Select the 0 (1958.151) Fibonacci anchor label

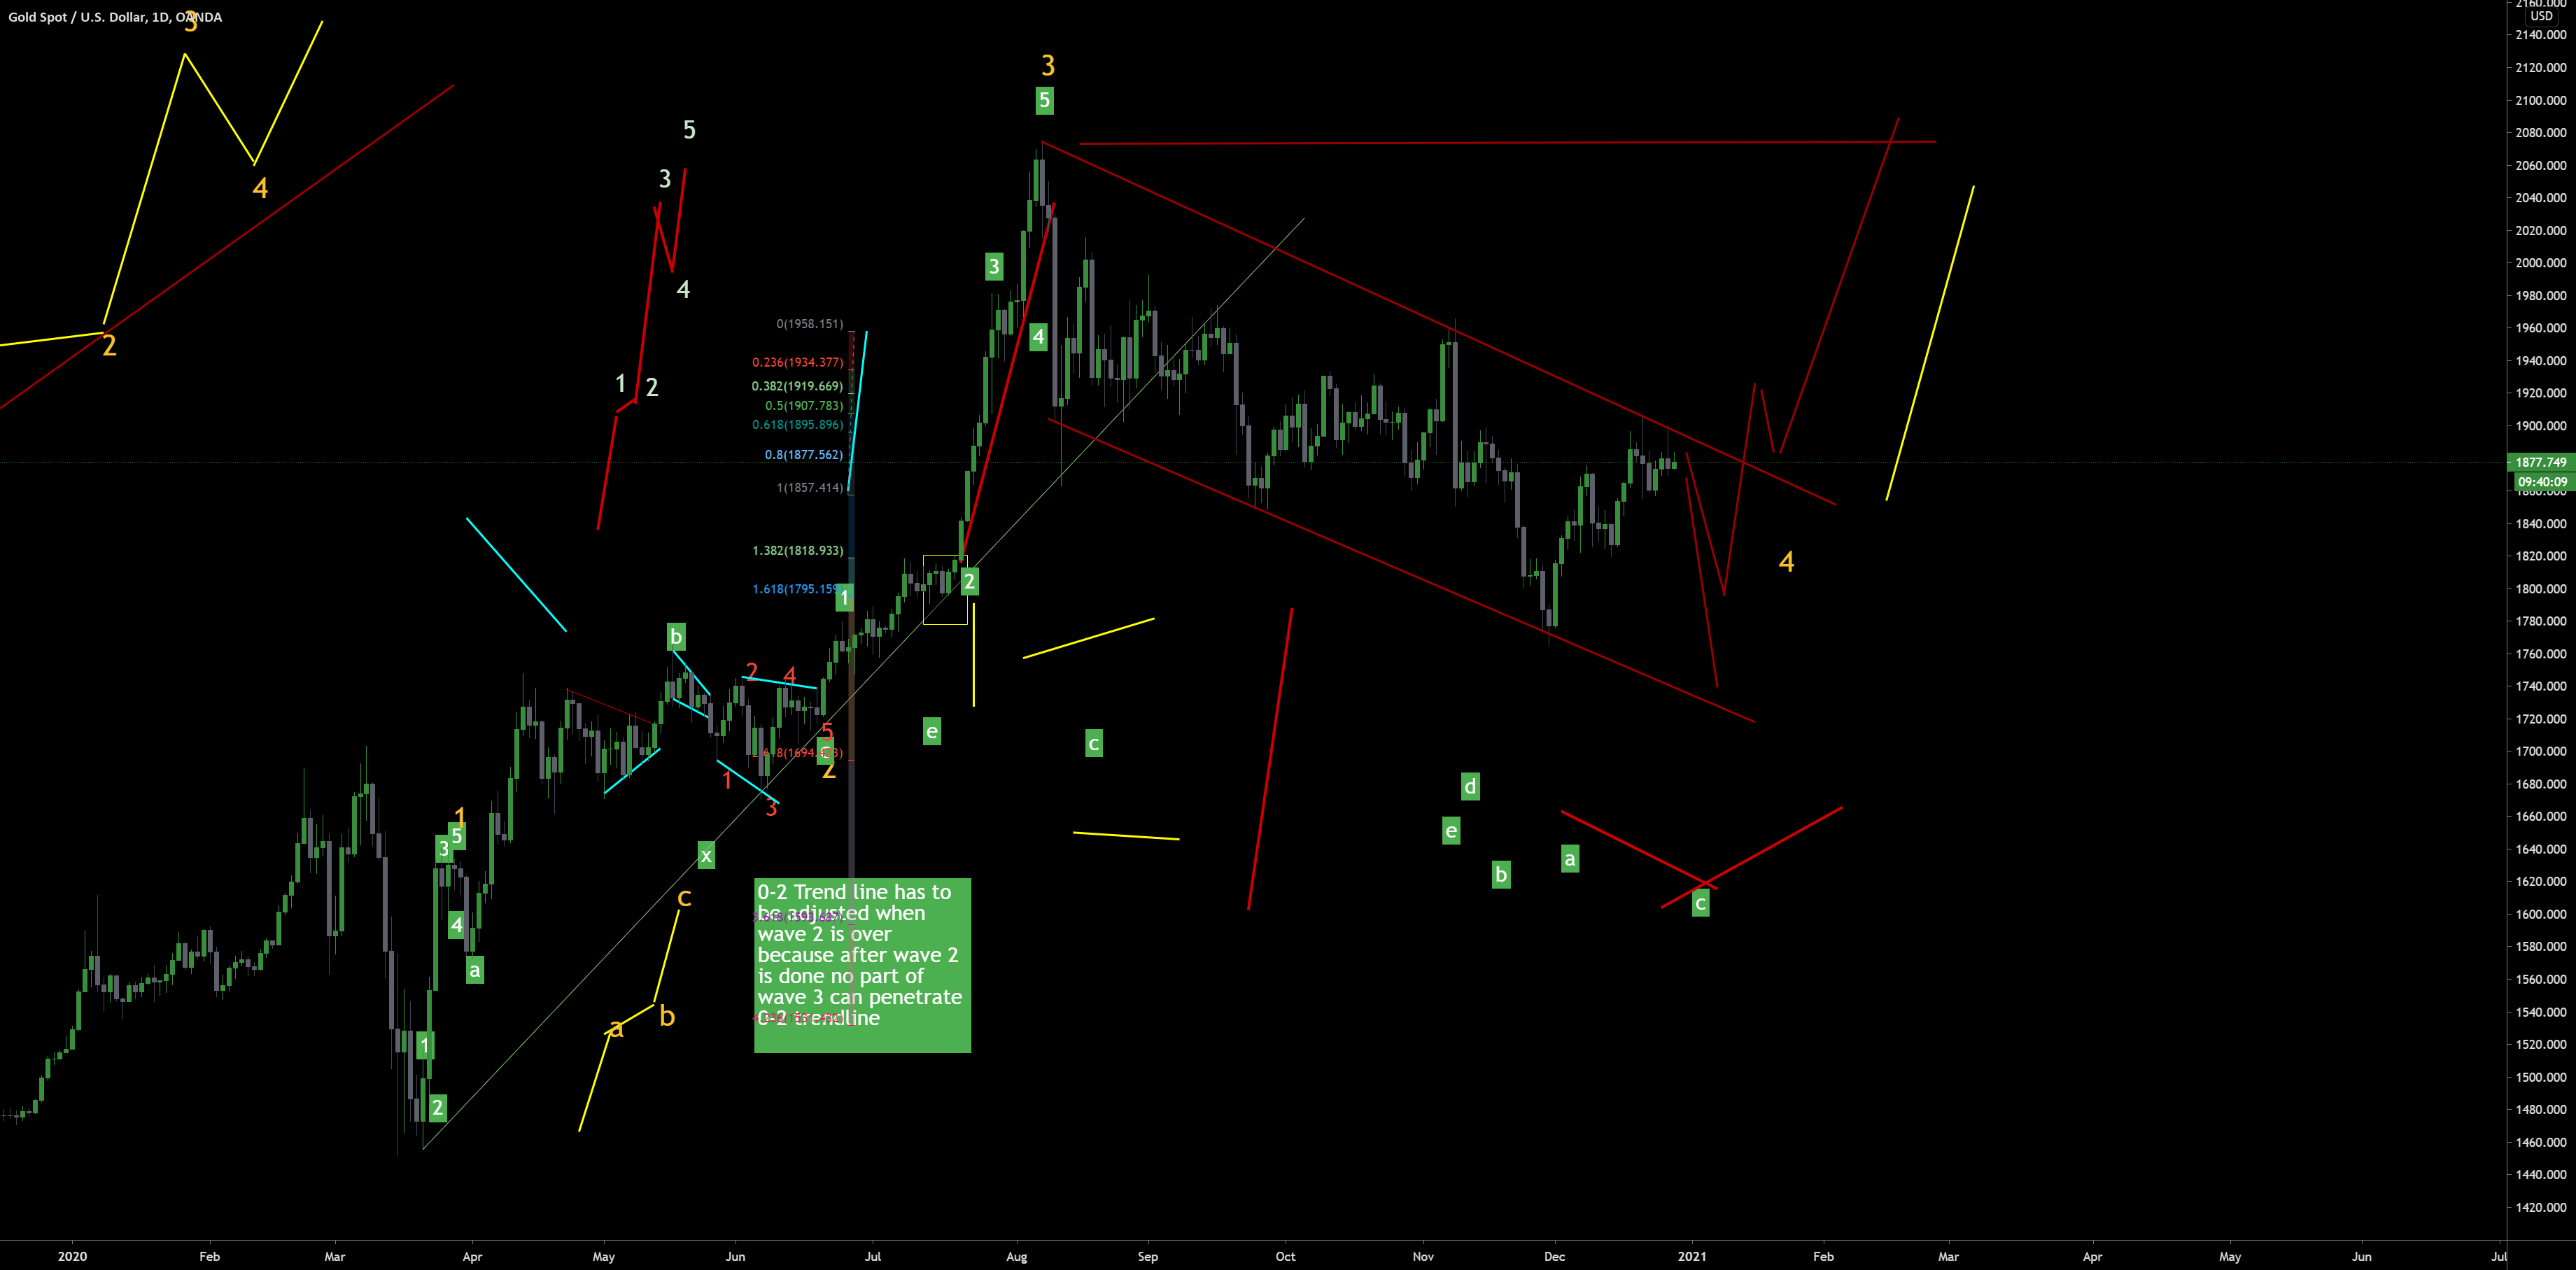click(x=809, y=323)
